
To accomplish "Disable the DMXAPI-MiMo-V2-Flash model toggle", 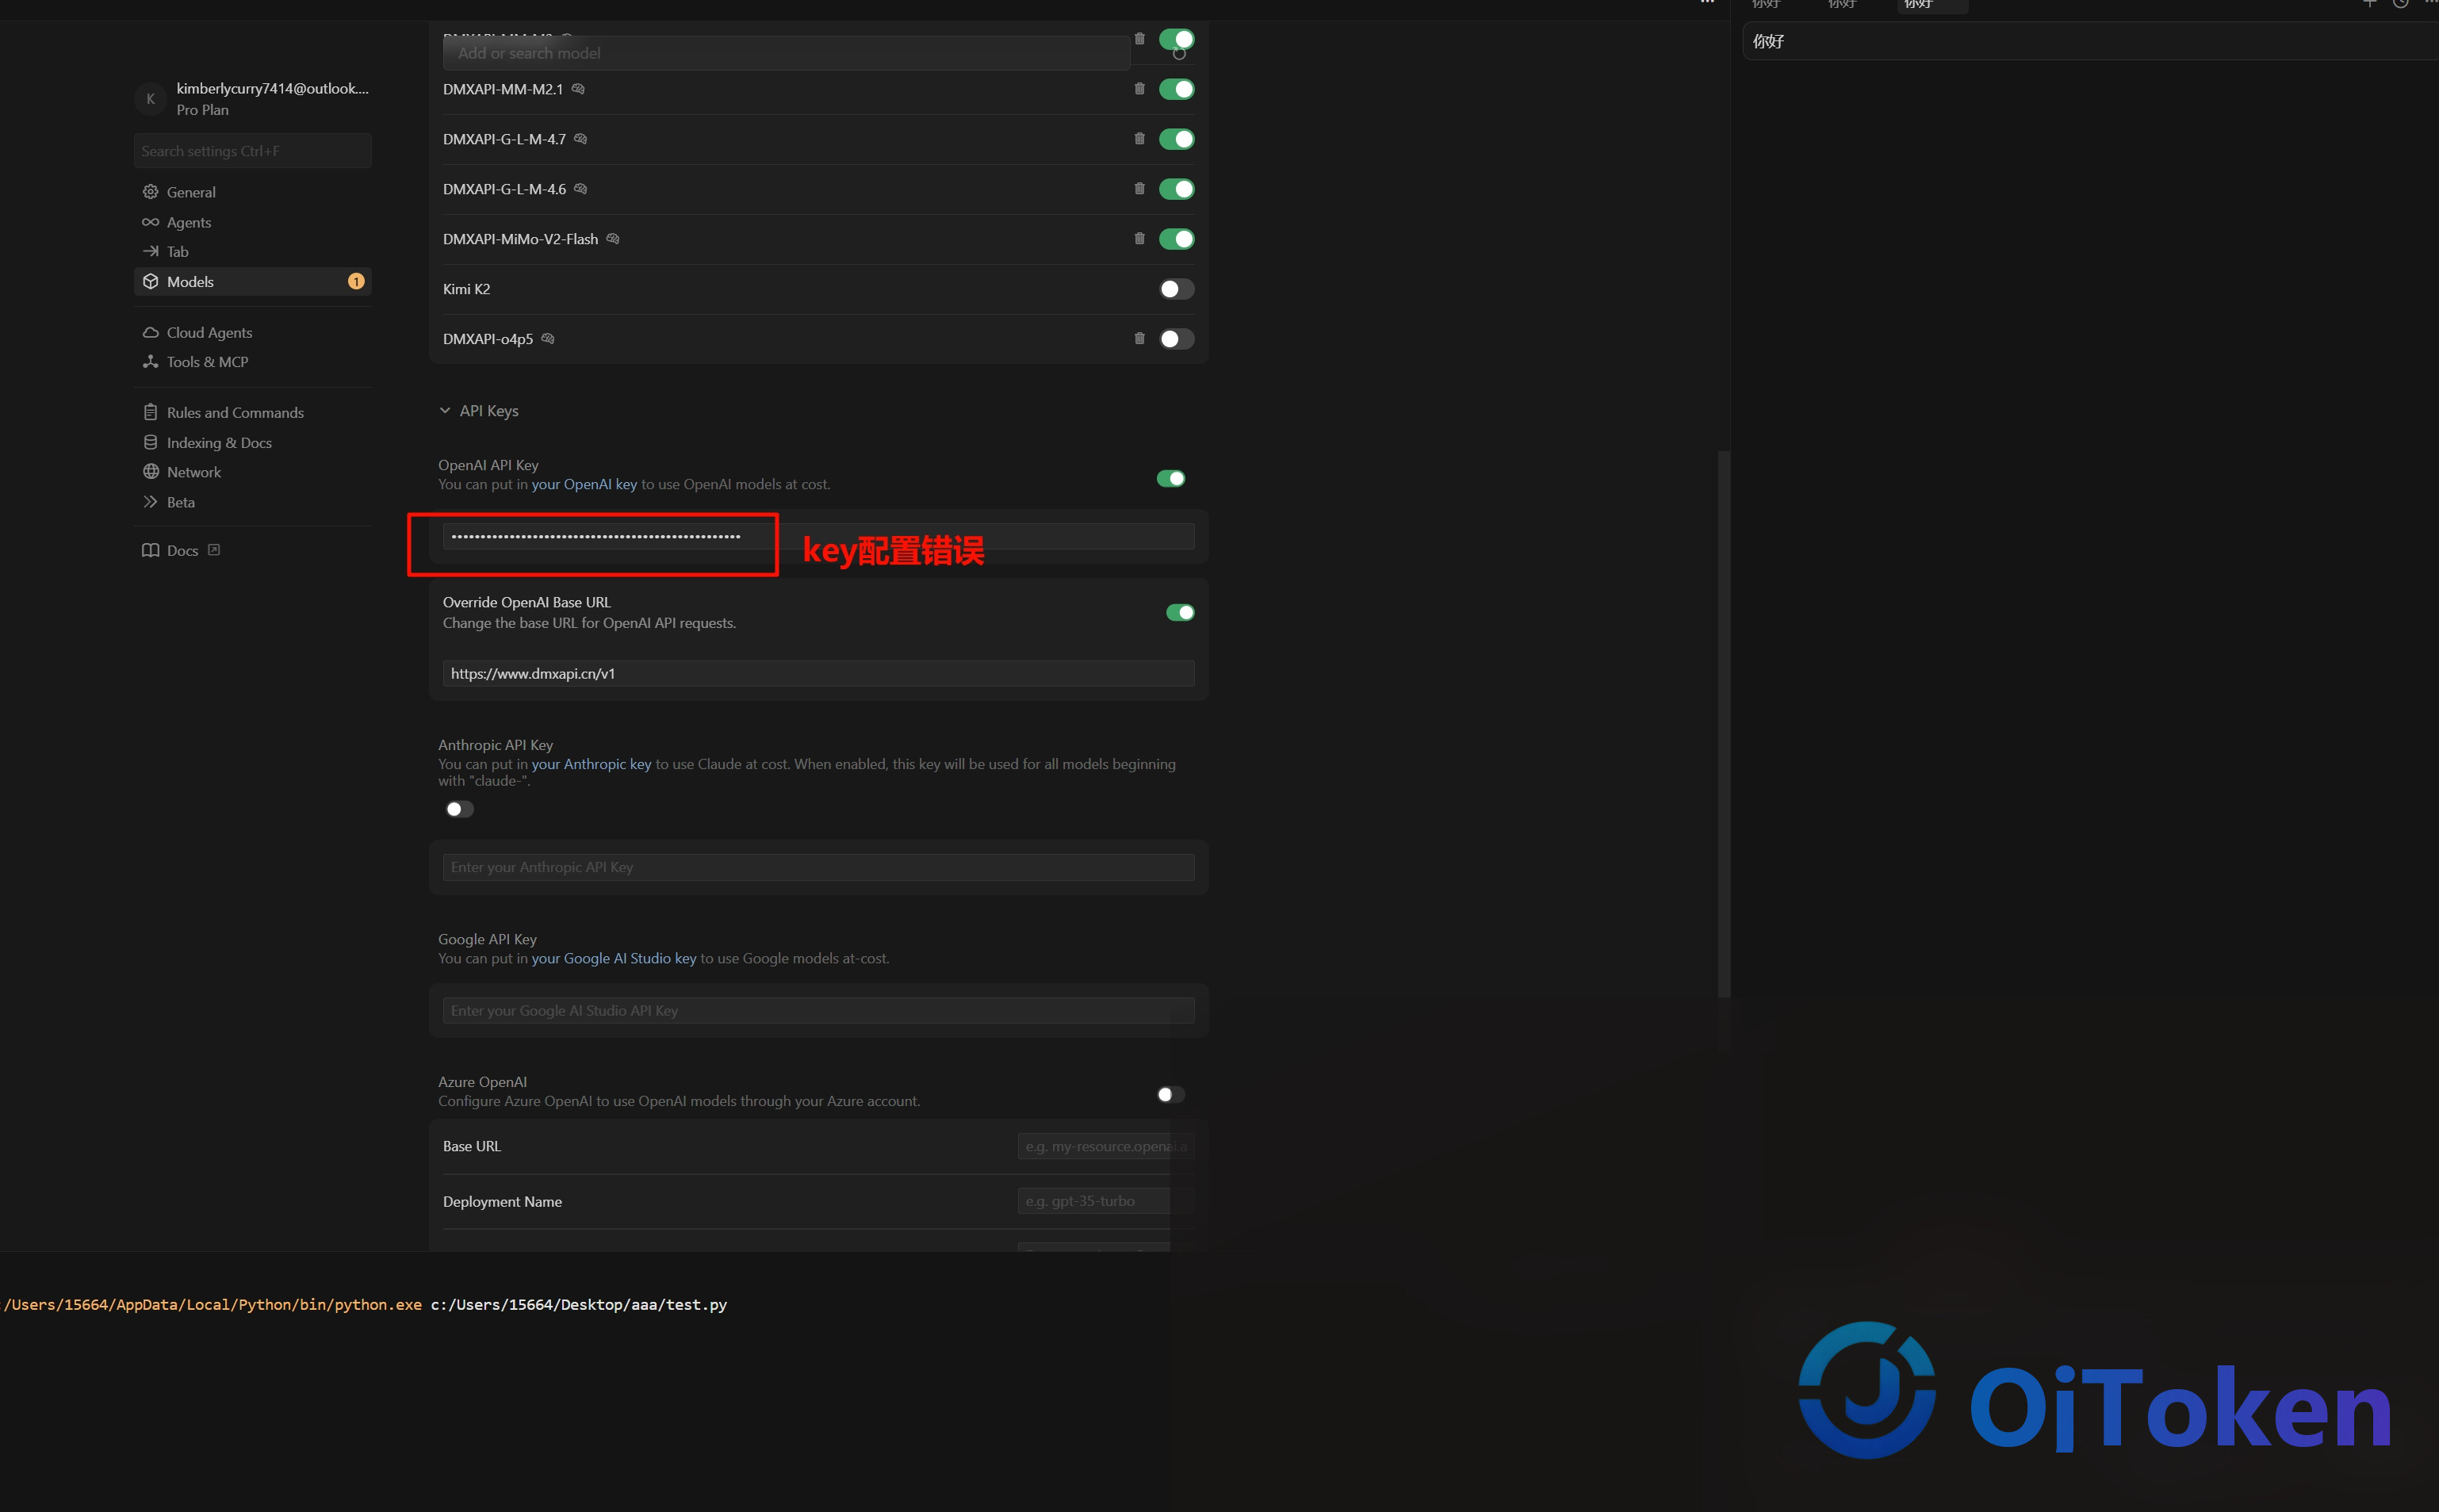I will tap(1177, 239).
